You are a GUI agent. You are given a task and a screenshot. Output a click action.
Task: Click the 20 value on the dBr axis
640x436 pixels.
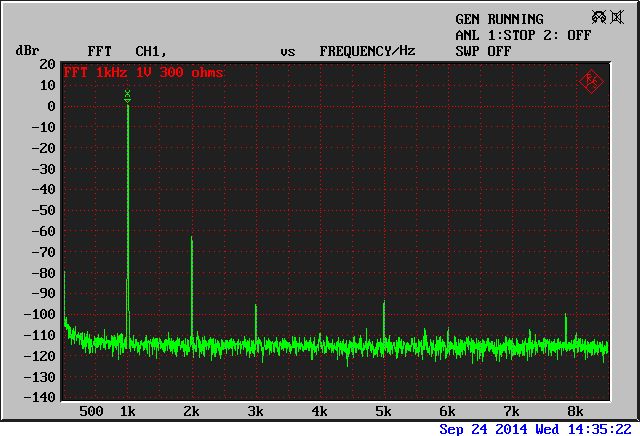pos(47,64)
